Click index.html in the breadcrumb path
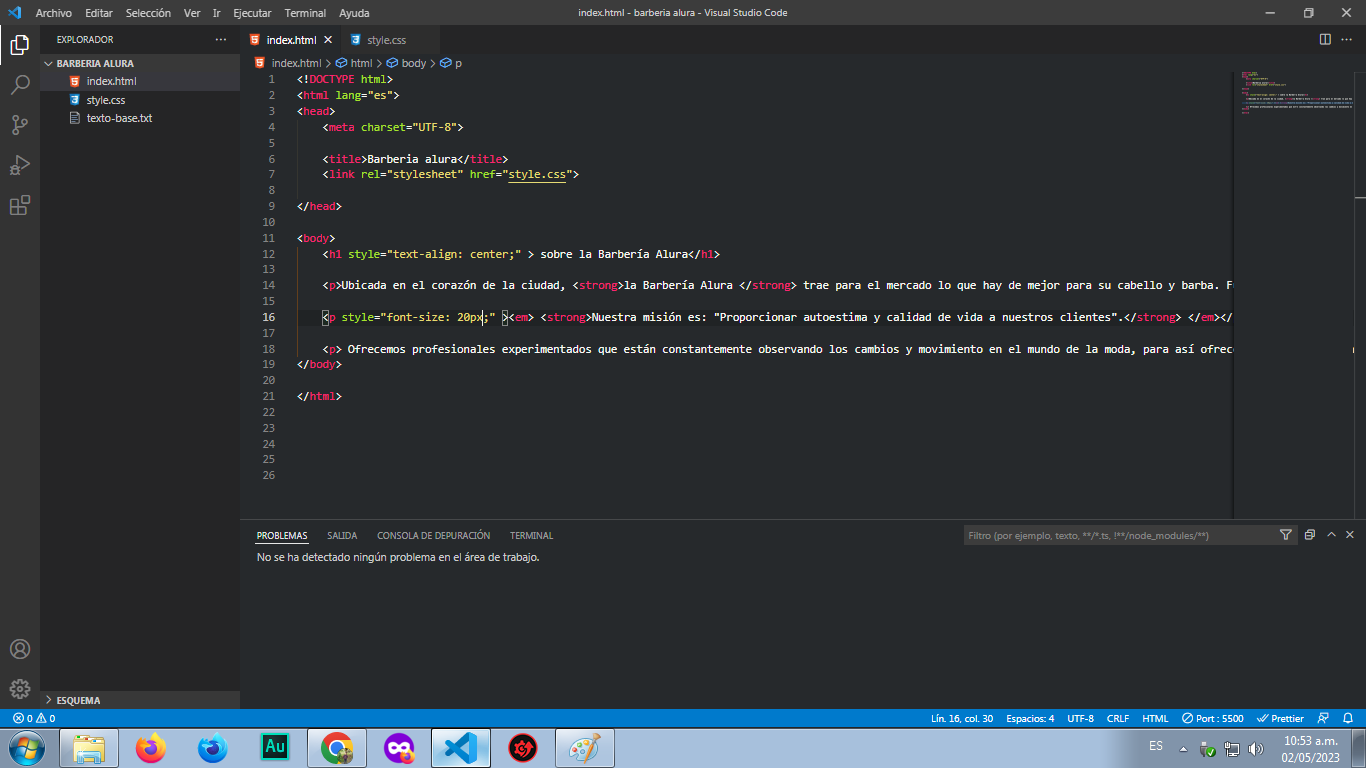1366x768 pixels. [296, 63]
